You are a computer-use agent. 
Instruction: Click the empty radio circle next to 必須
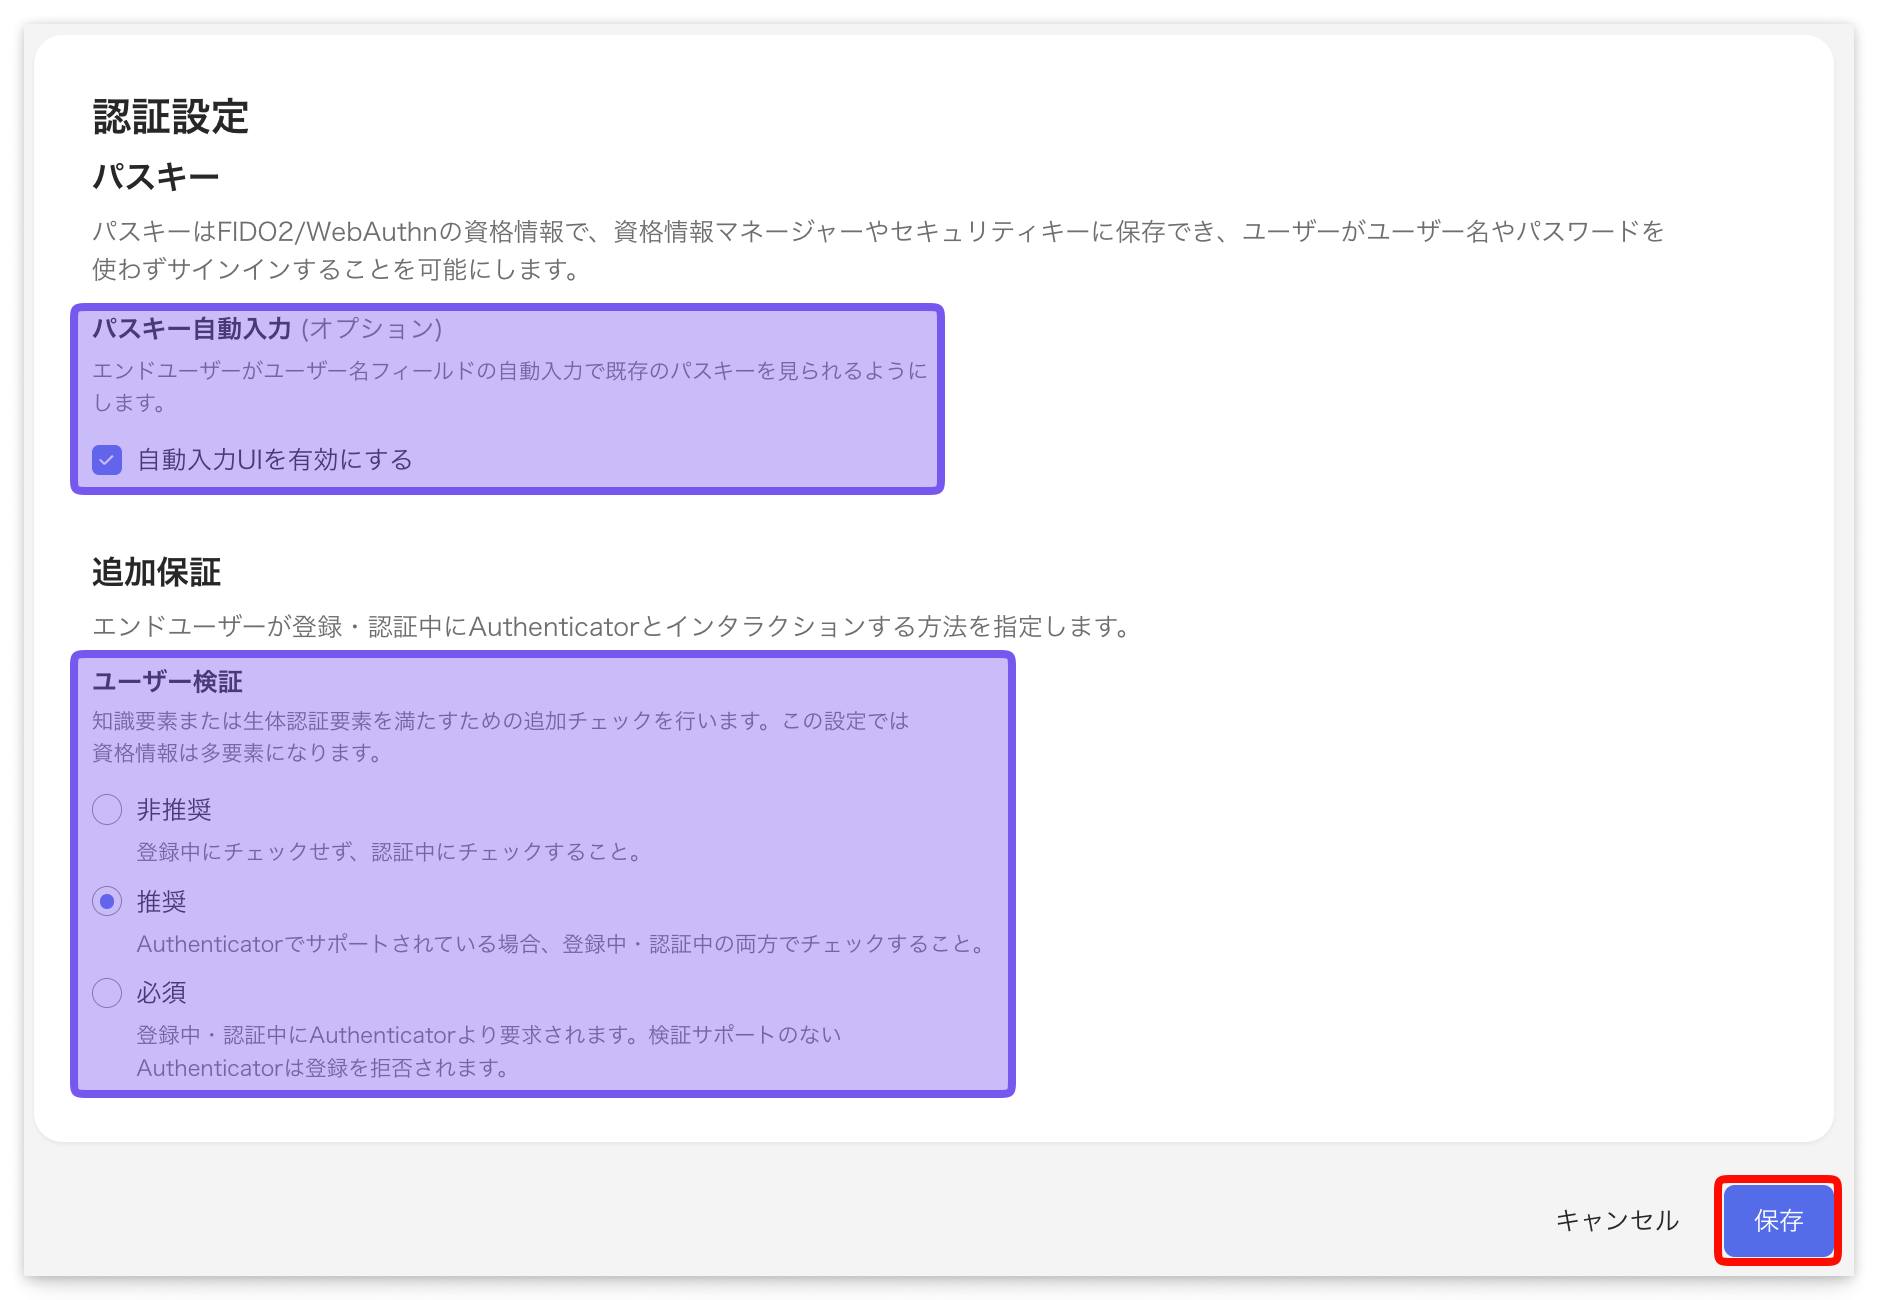click(x=106, y=992)
